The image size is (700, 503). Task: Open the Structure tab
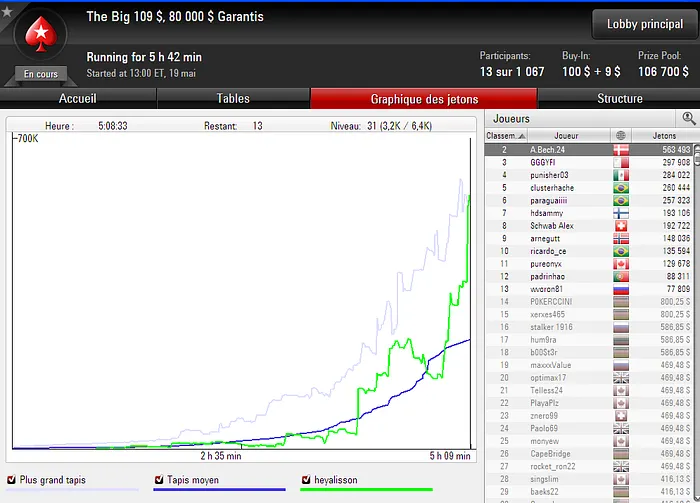620,99
